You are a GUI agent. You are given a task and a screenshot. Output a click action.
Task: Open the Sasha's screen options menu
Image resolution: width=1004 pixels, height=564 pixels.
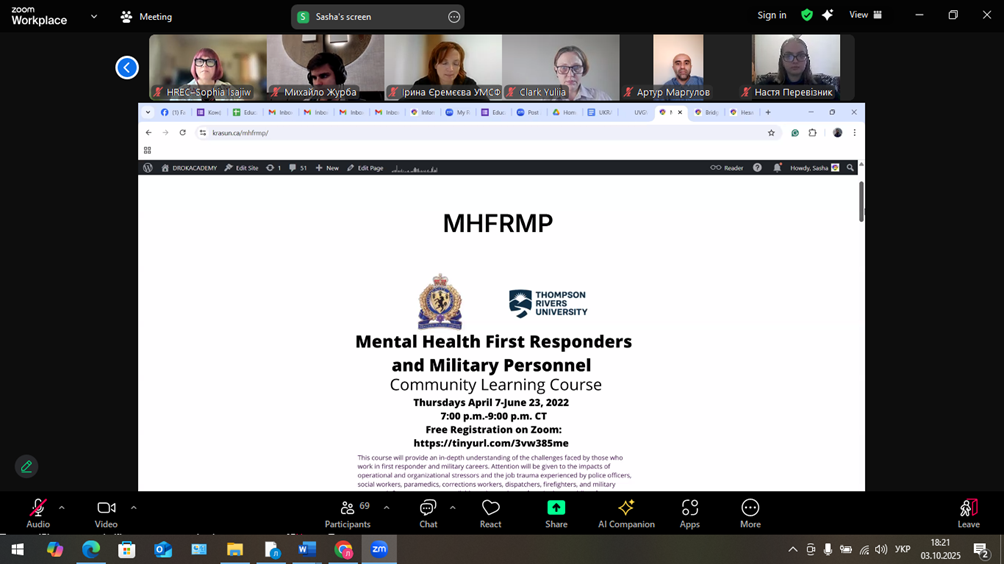[454, 17]
